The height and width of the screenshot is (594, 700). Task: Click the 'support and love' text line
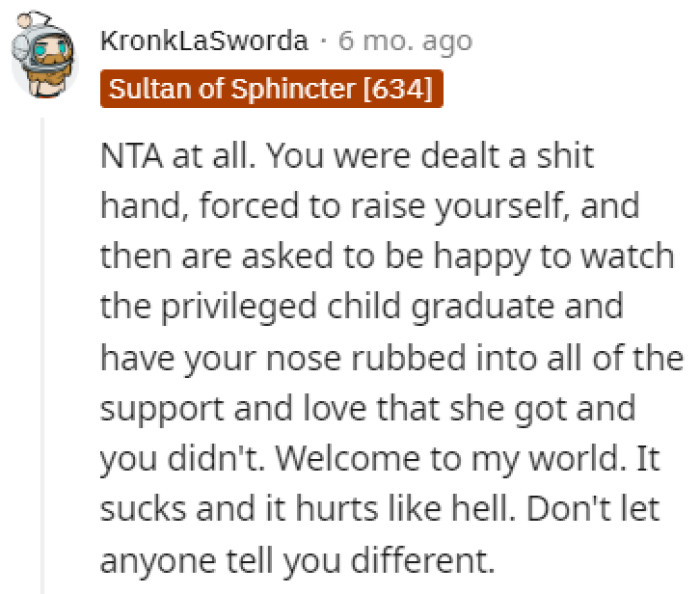pyautogui.click(x=250, y=409)
